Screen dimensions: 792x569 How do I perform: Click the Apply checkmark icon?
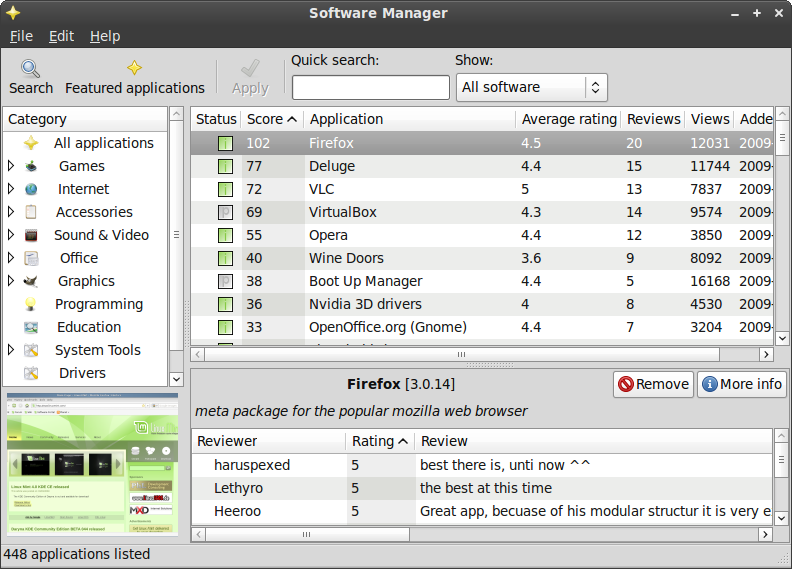point(250,68)
